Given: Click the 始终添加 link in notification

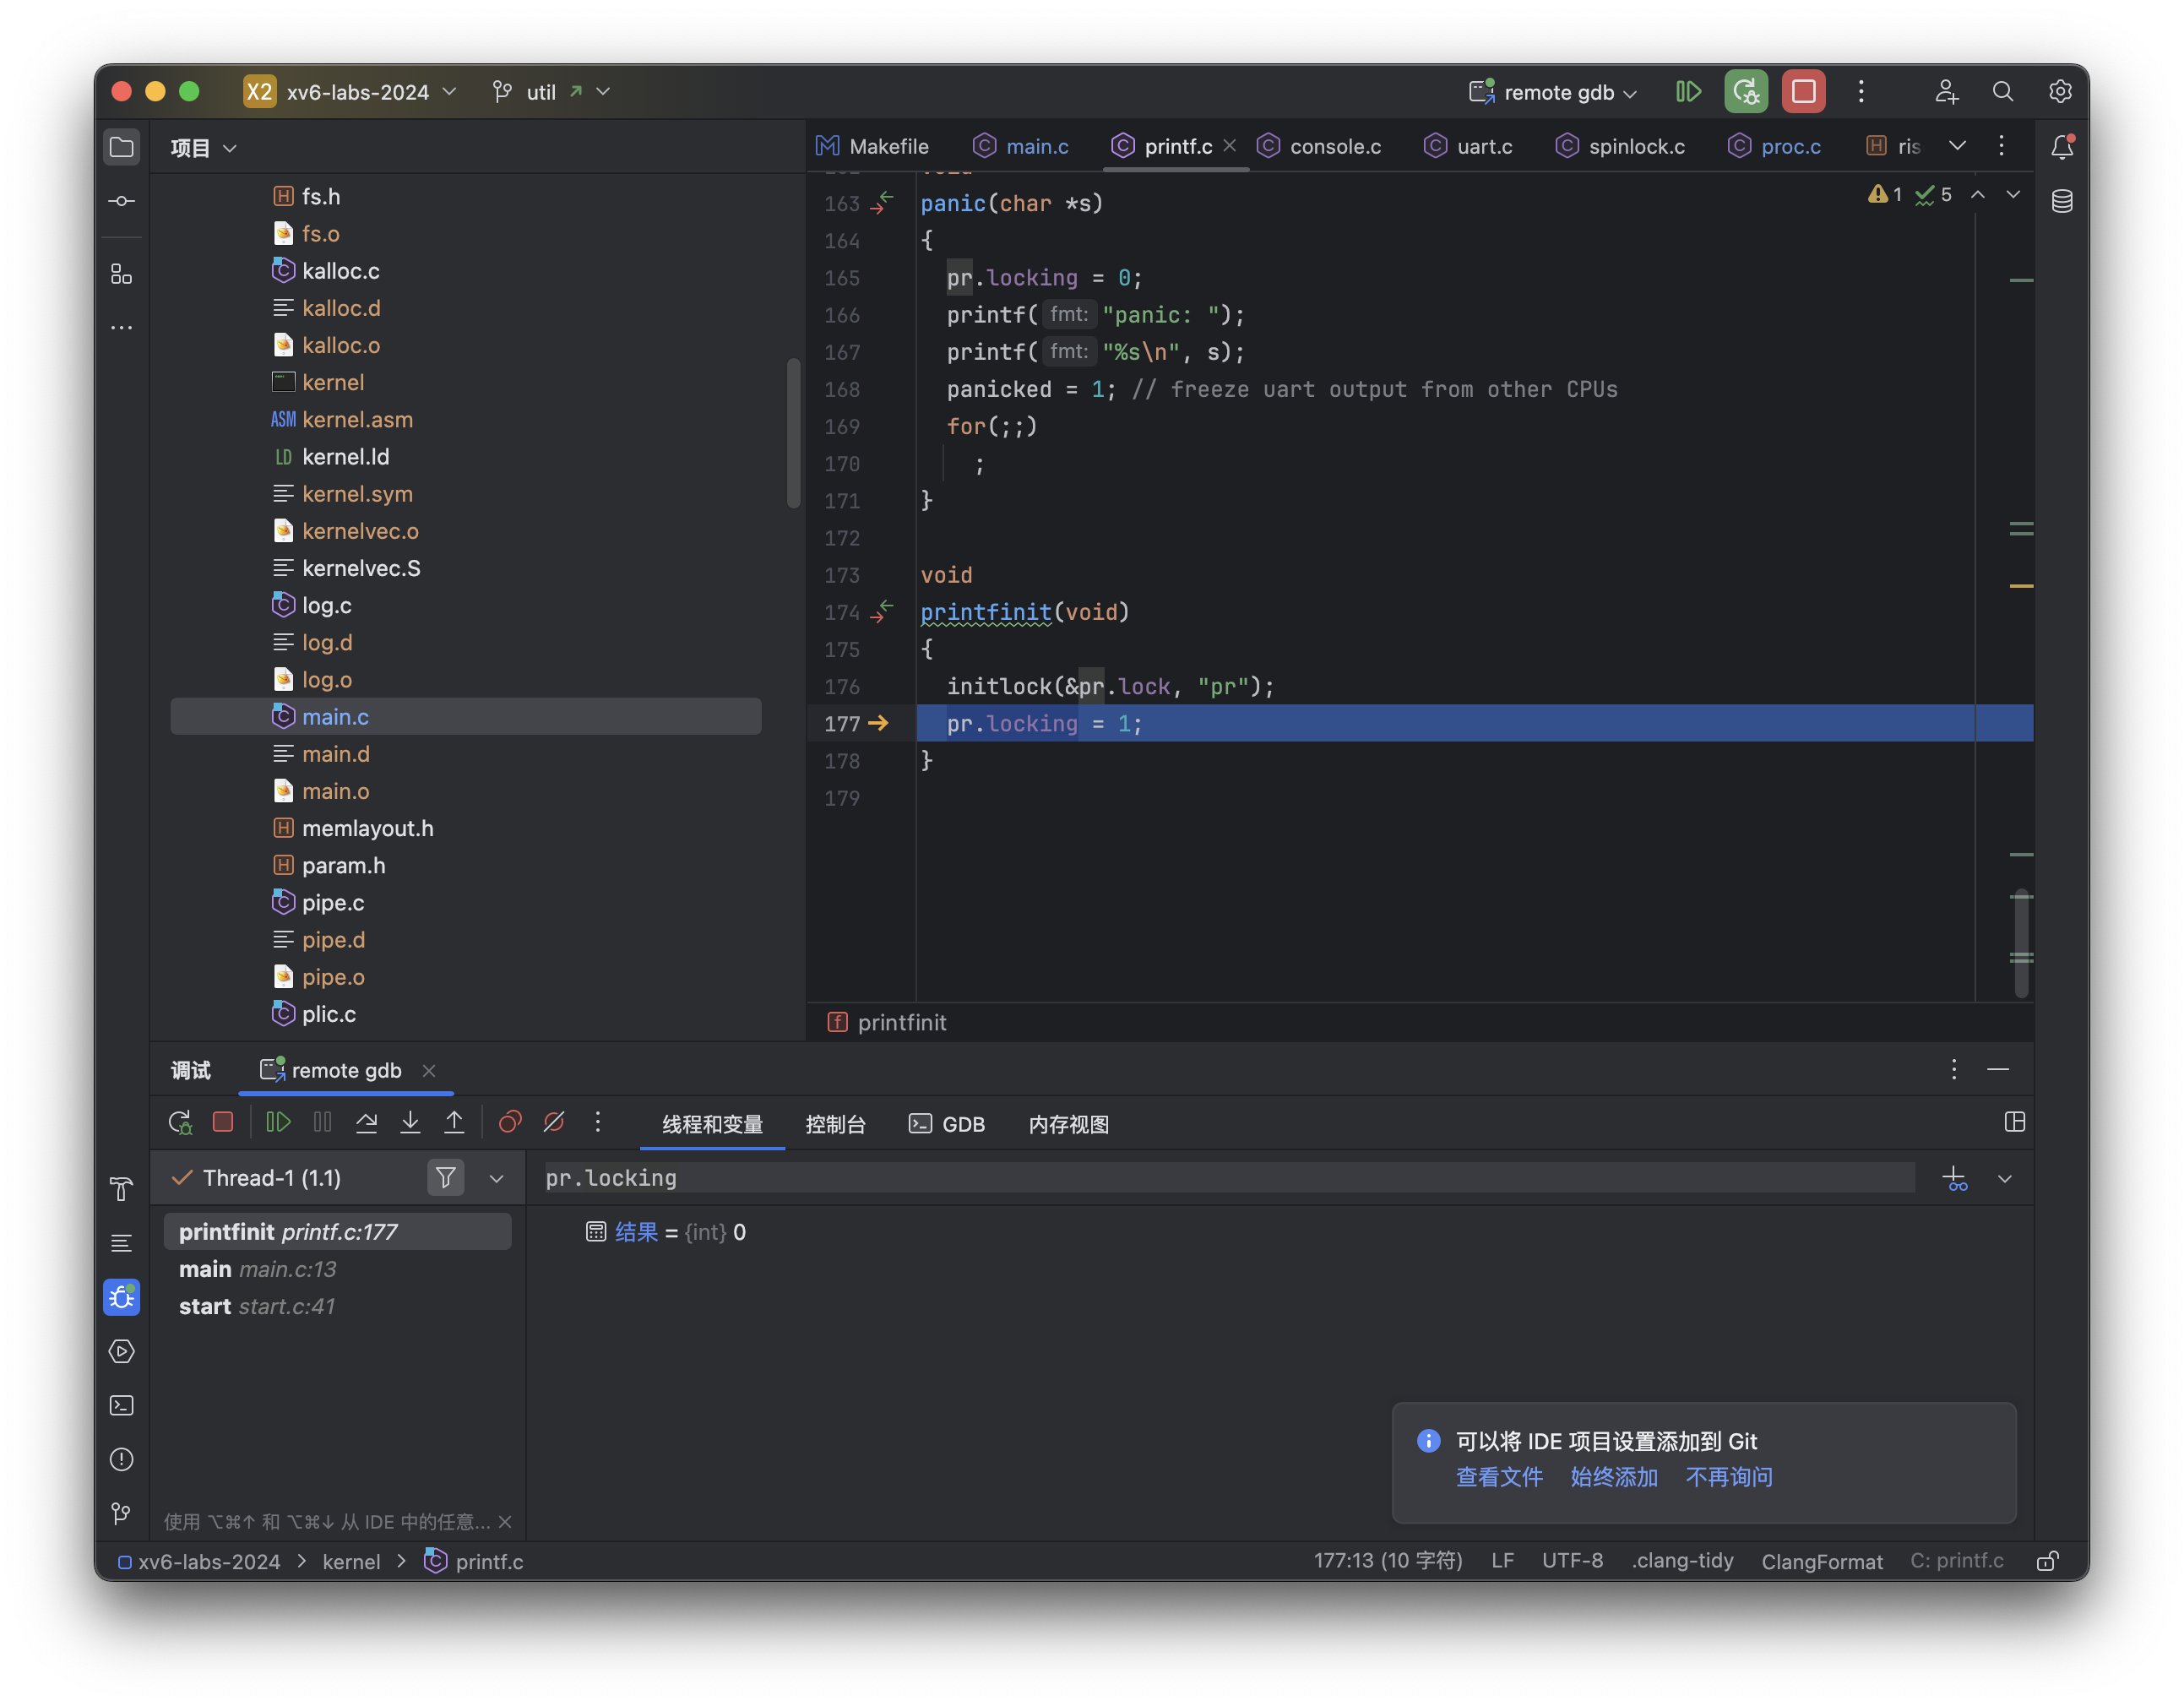Looking at the screenshot, I should [x=1613, y=1477].
